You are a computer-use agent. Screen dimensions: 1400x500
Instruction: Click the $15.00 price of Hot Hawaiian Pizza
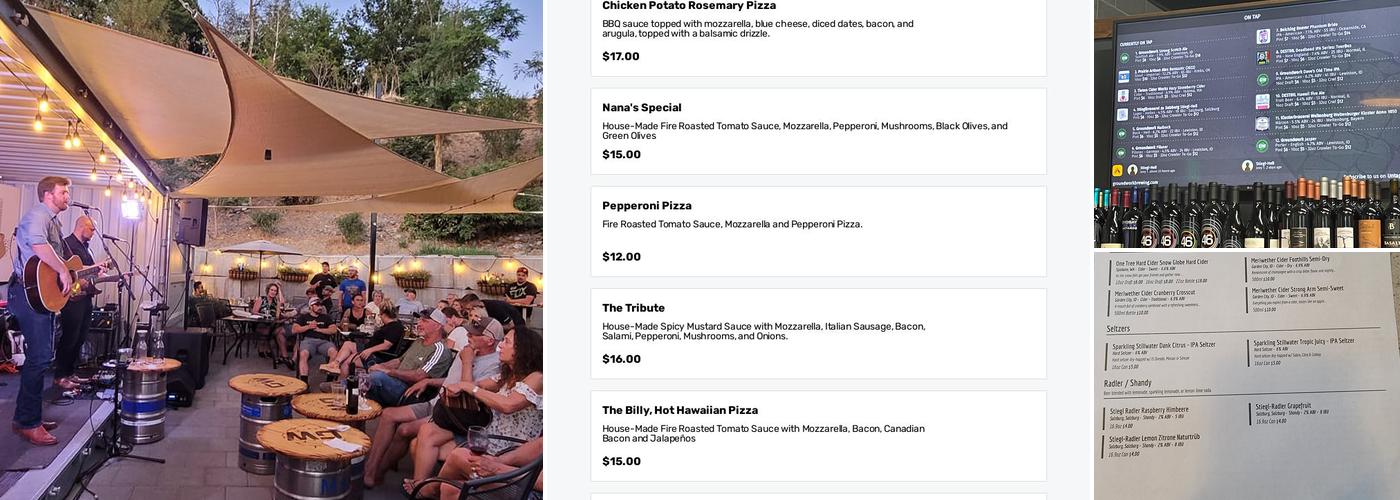point(621,461)
